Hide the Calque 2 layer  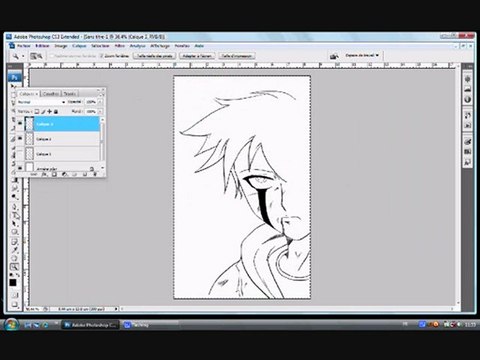coord(20,138)
